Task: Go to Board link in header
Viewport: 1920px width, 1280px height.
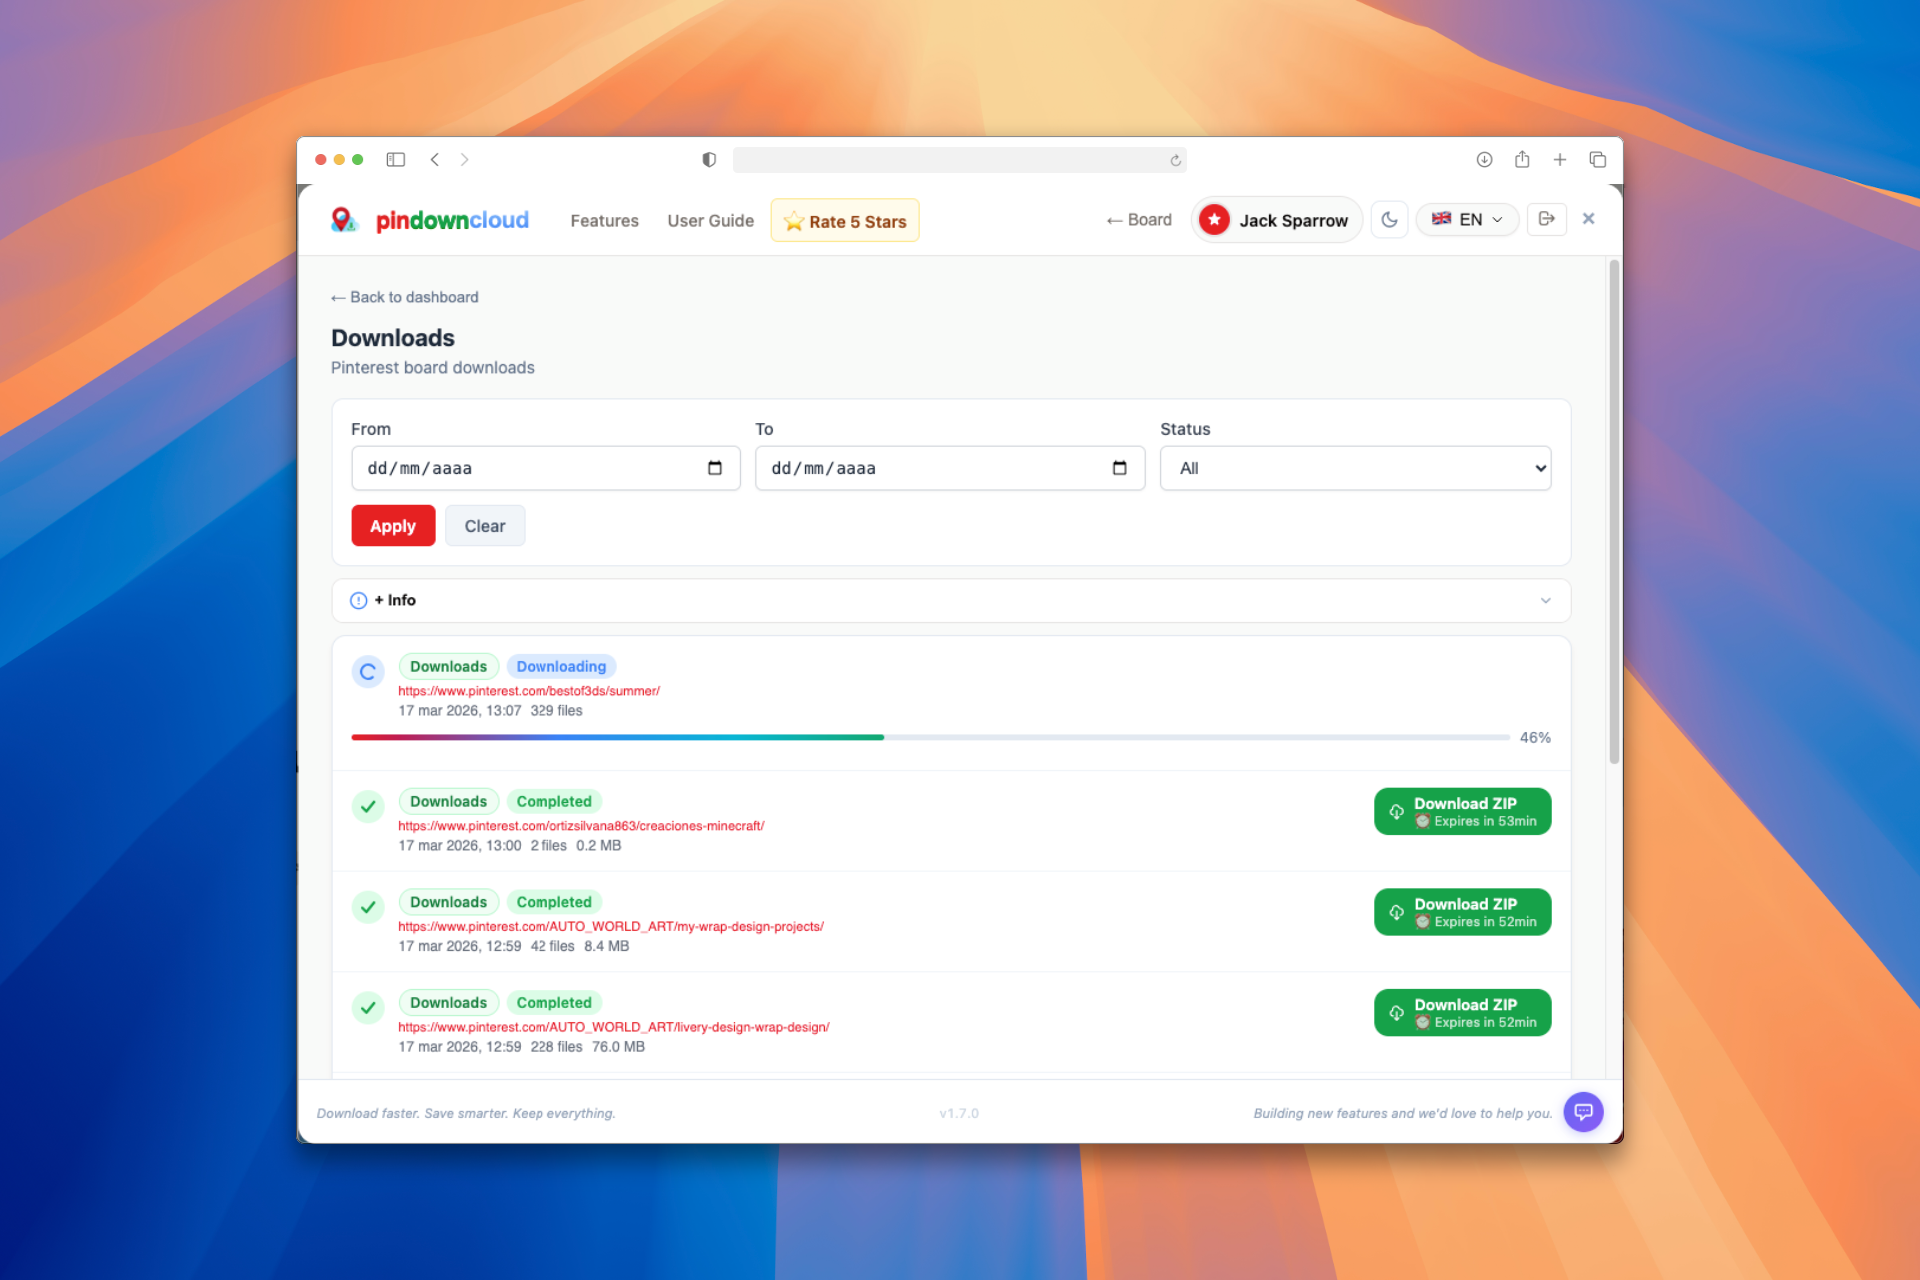Action: tap(1139, 220)
